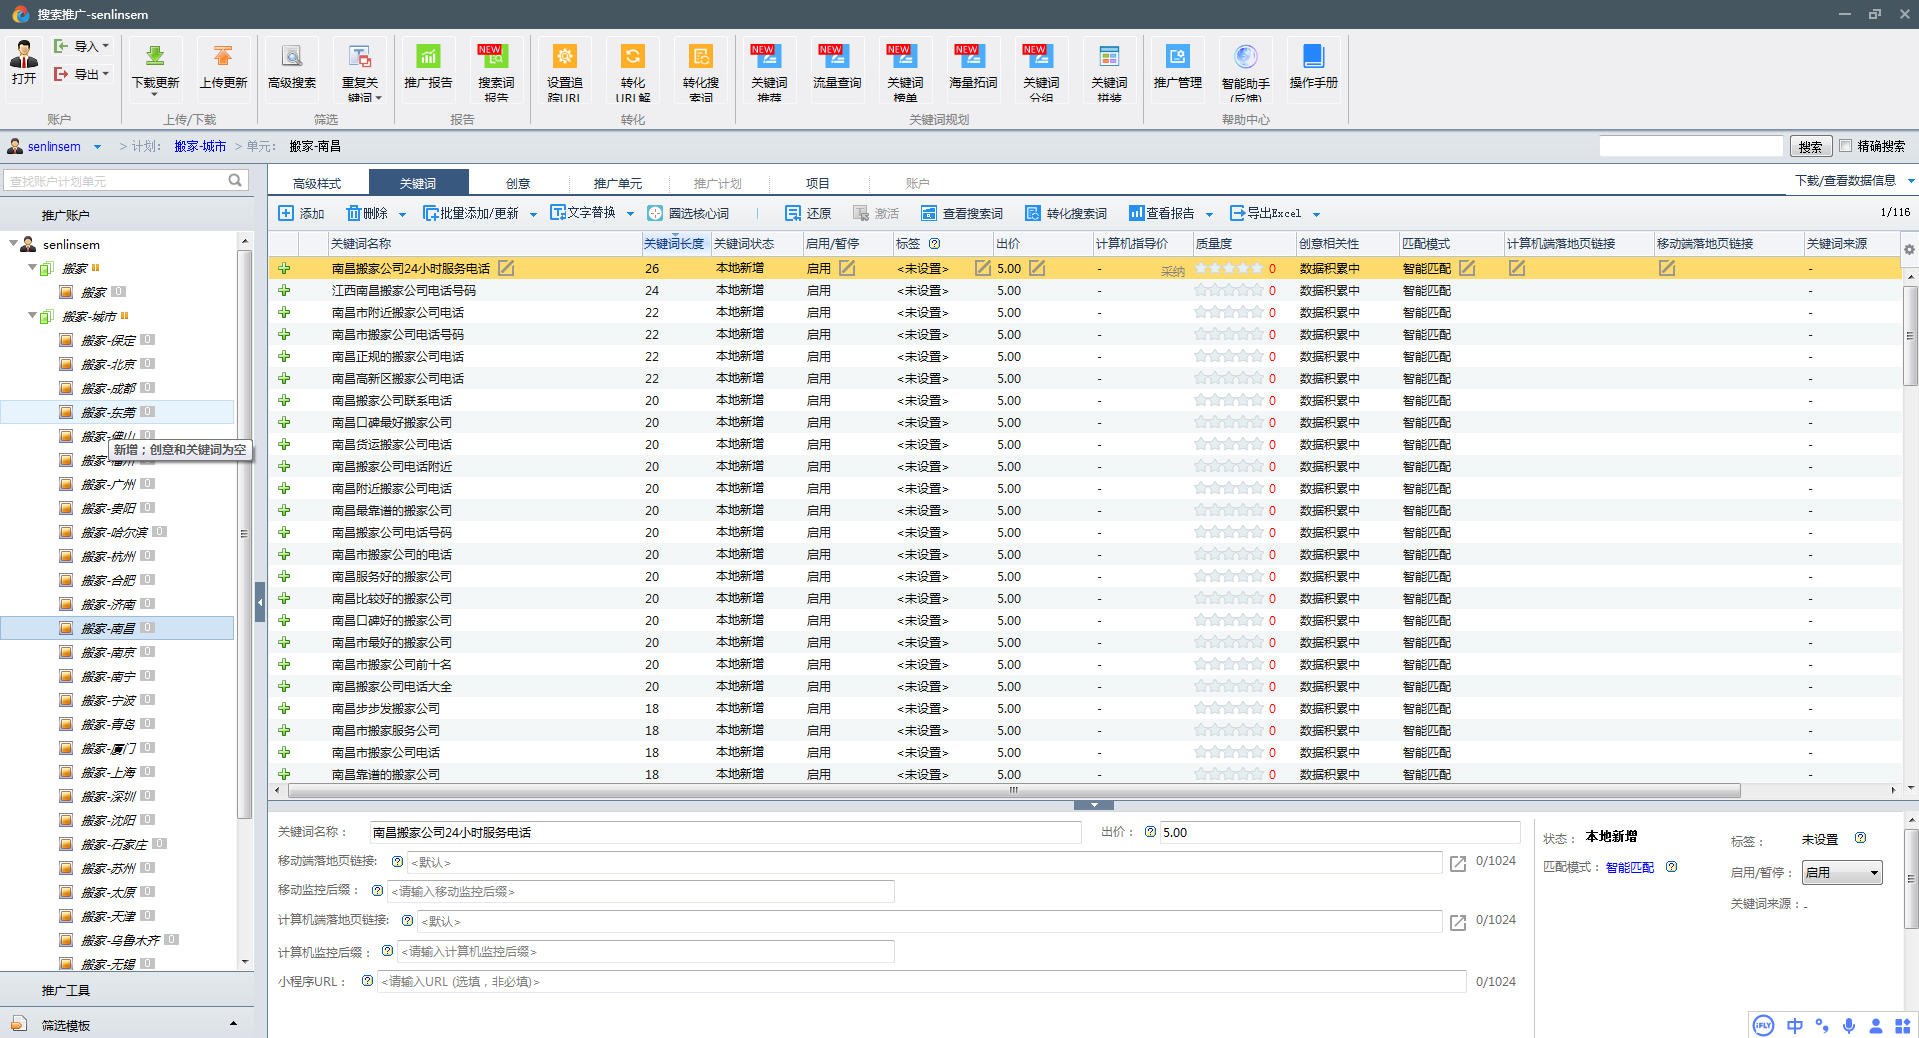Open the 操作手册 manual icon
The image size is (1919, 1038).
coord(1313,57)
